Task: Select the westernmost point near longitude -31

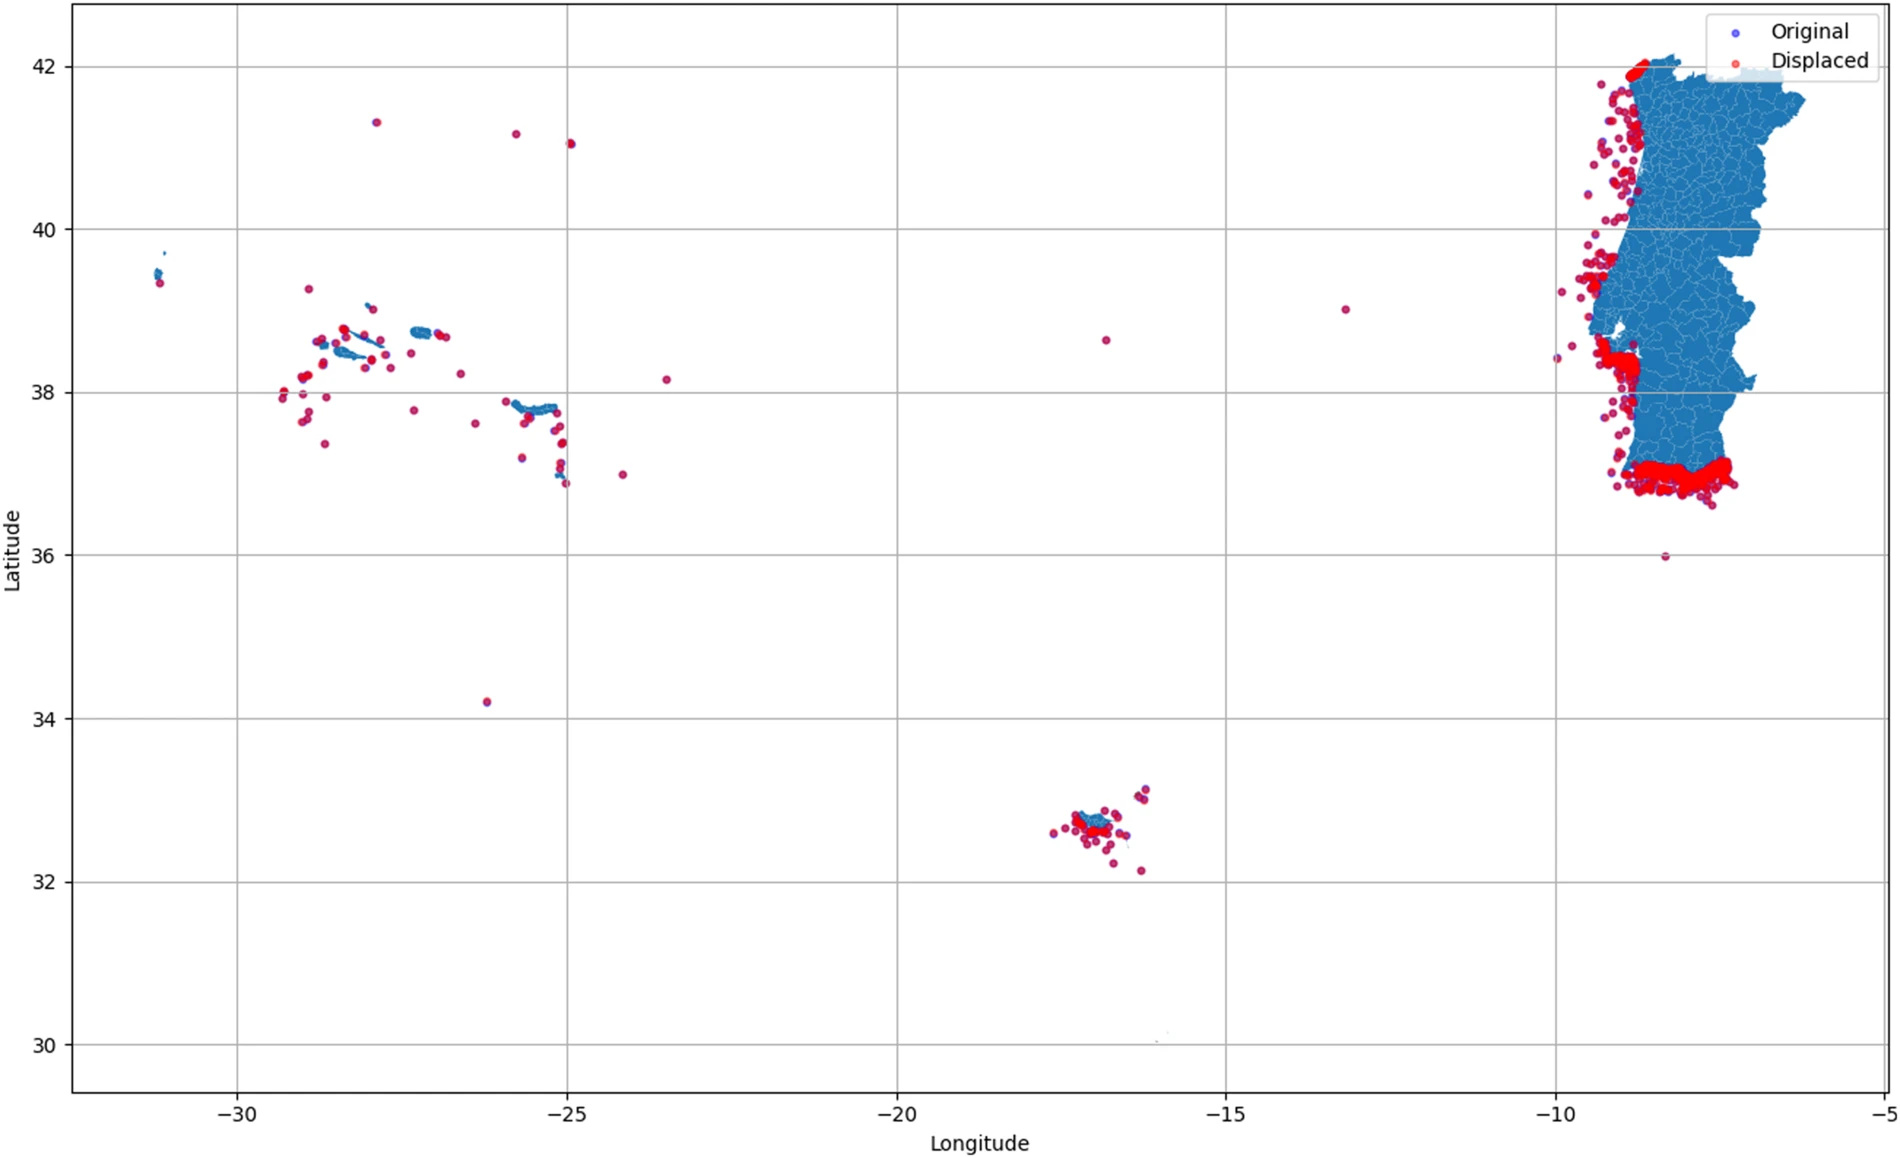Action: click(x=159, y=283)
